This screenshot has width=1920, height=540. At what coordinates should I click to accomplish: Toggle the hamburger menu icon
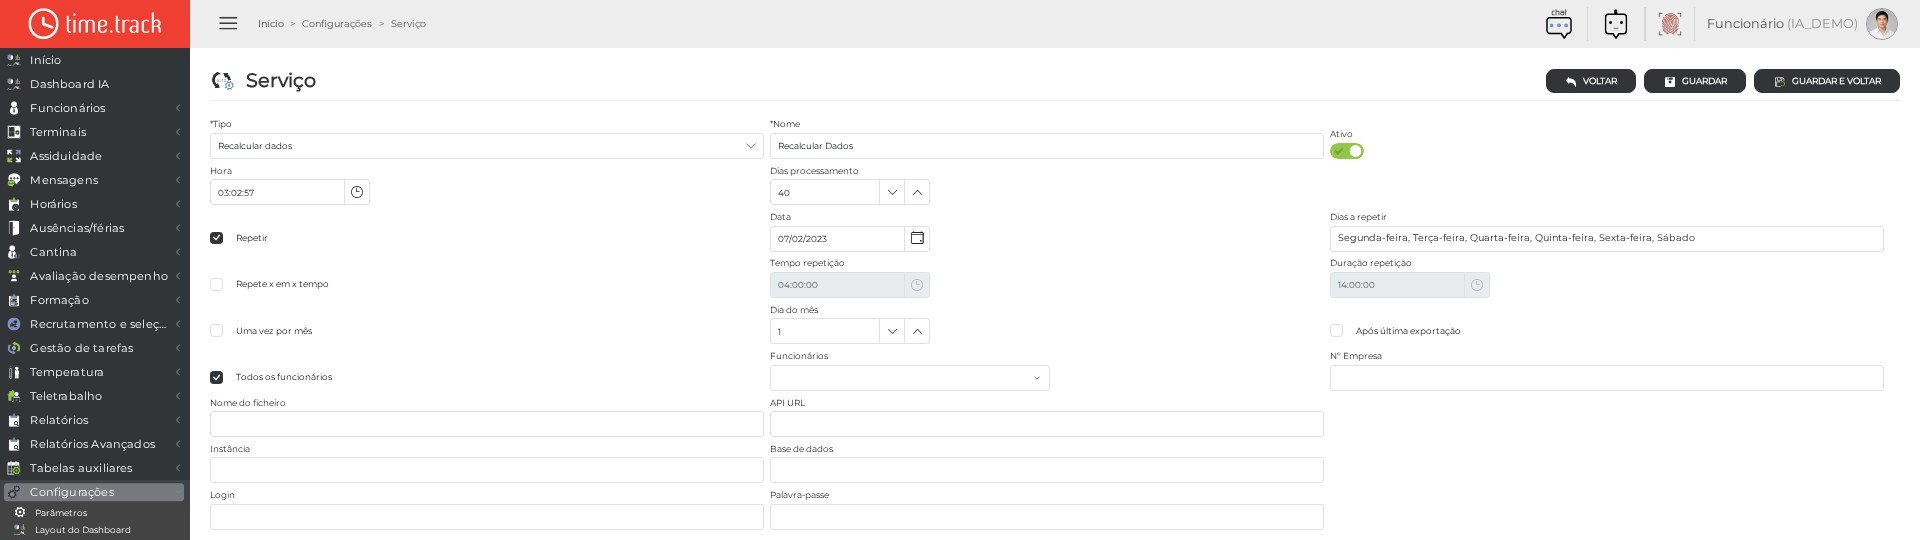pyautogui.click(x=228, y=23)
